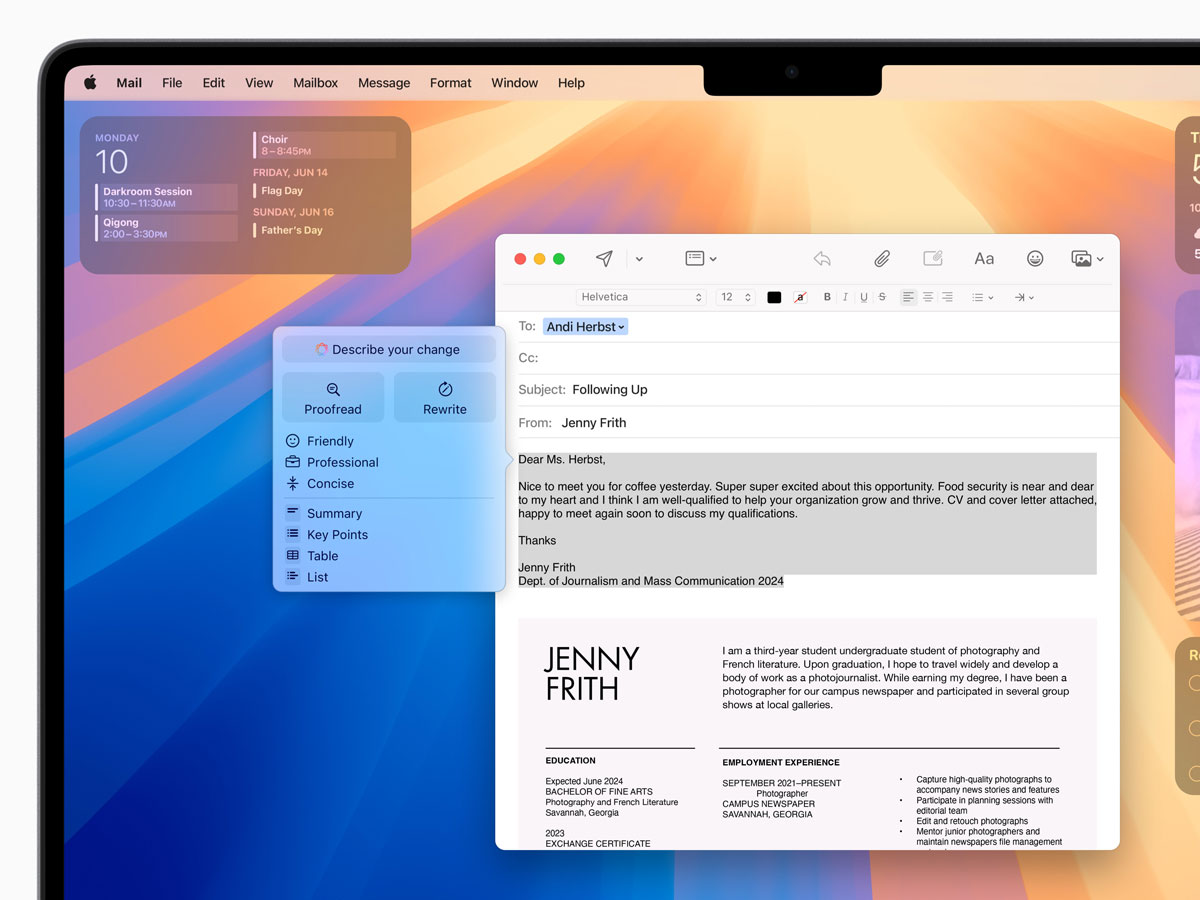Click the black text color swatch

pos(774,297)
